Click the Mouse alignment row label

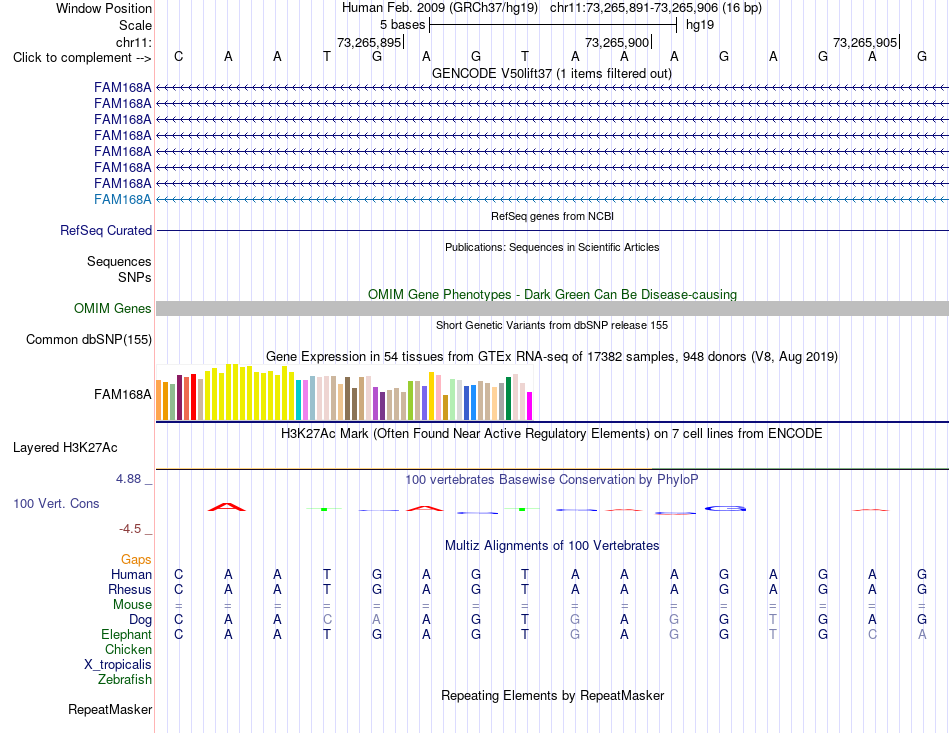point(132,605)
